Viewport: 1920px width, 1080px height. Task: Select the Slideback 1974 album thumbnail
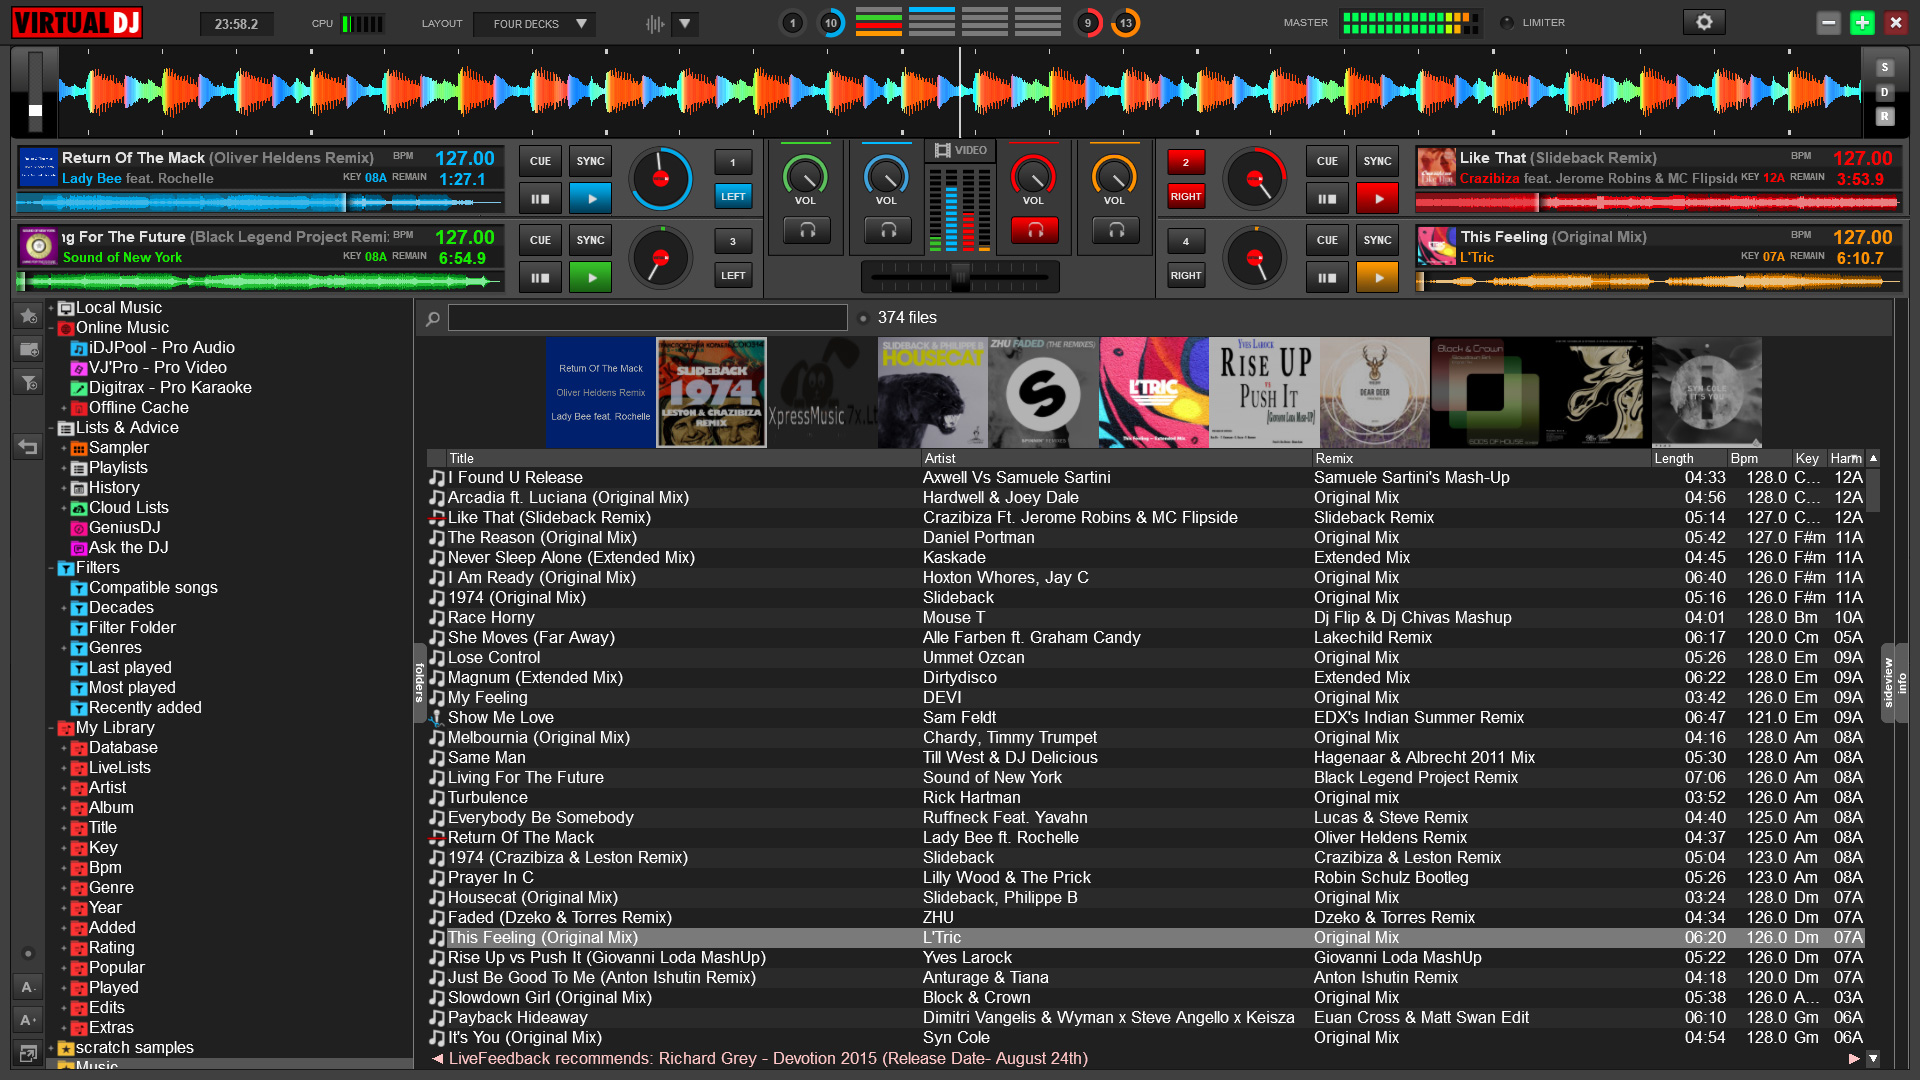point(711,392)
